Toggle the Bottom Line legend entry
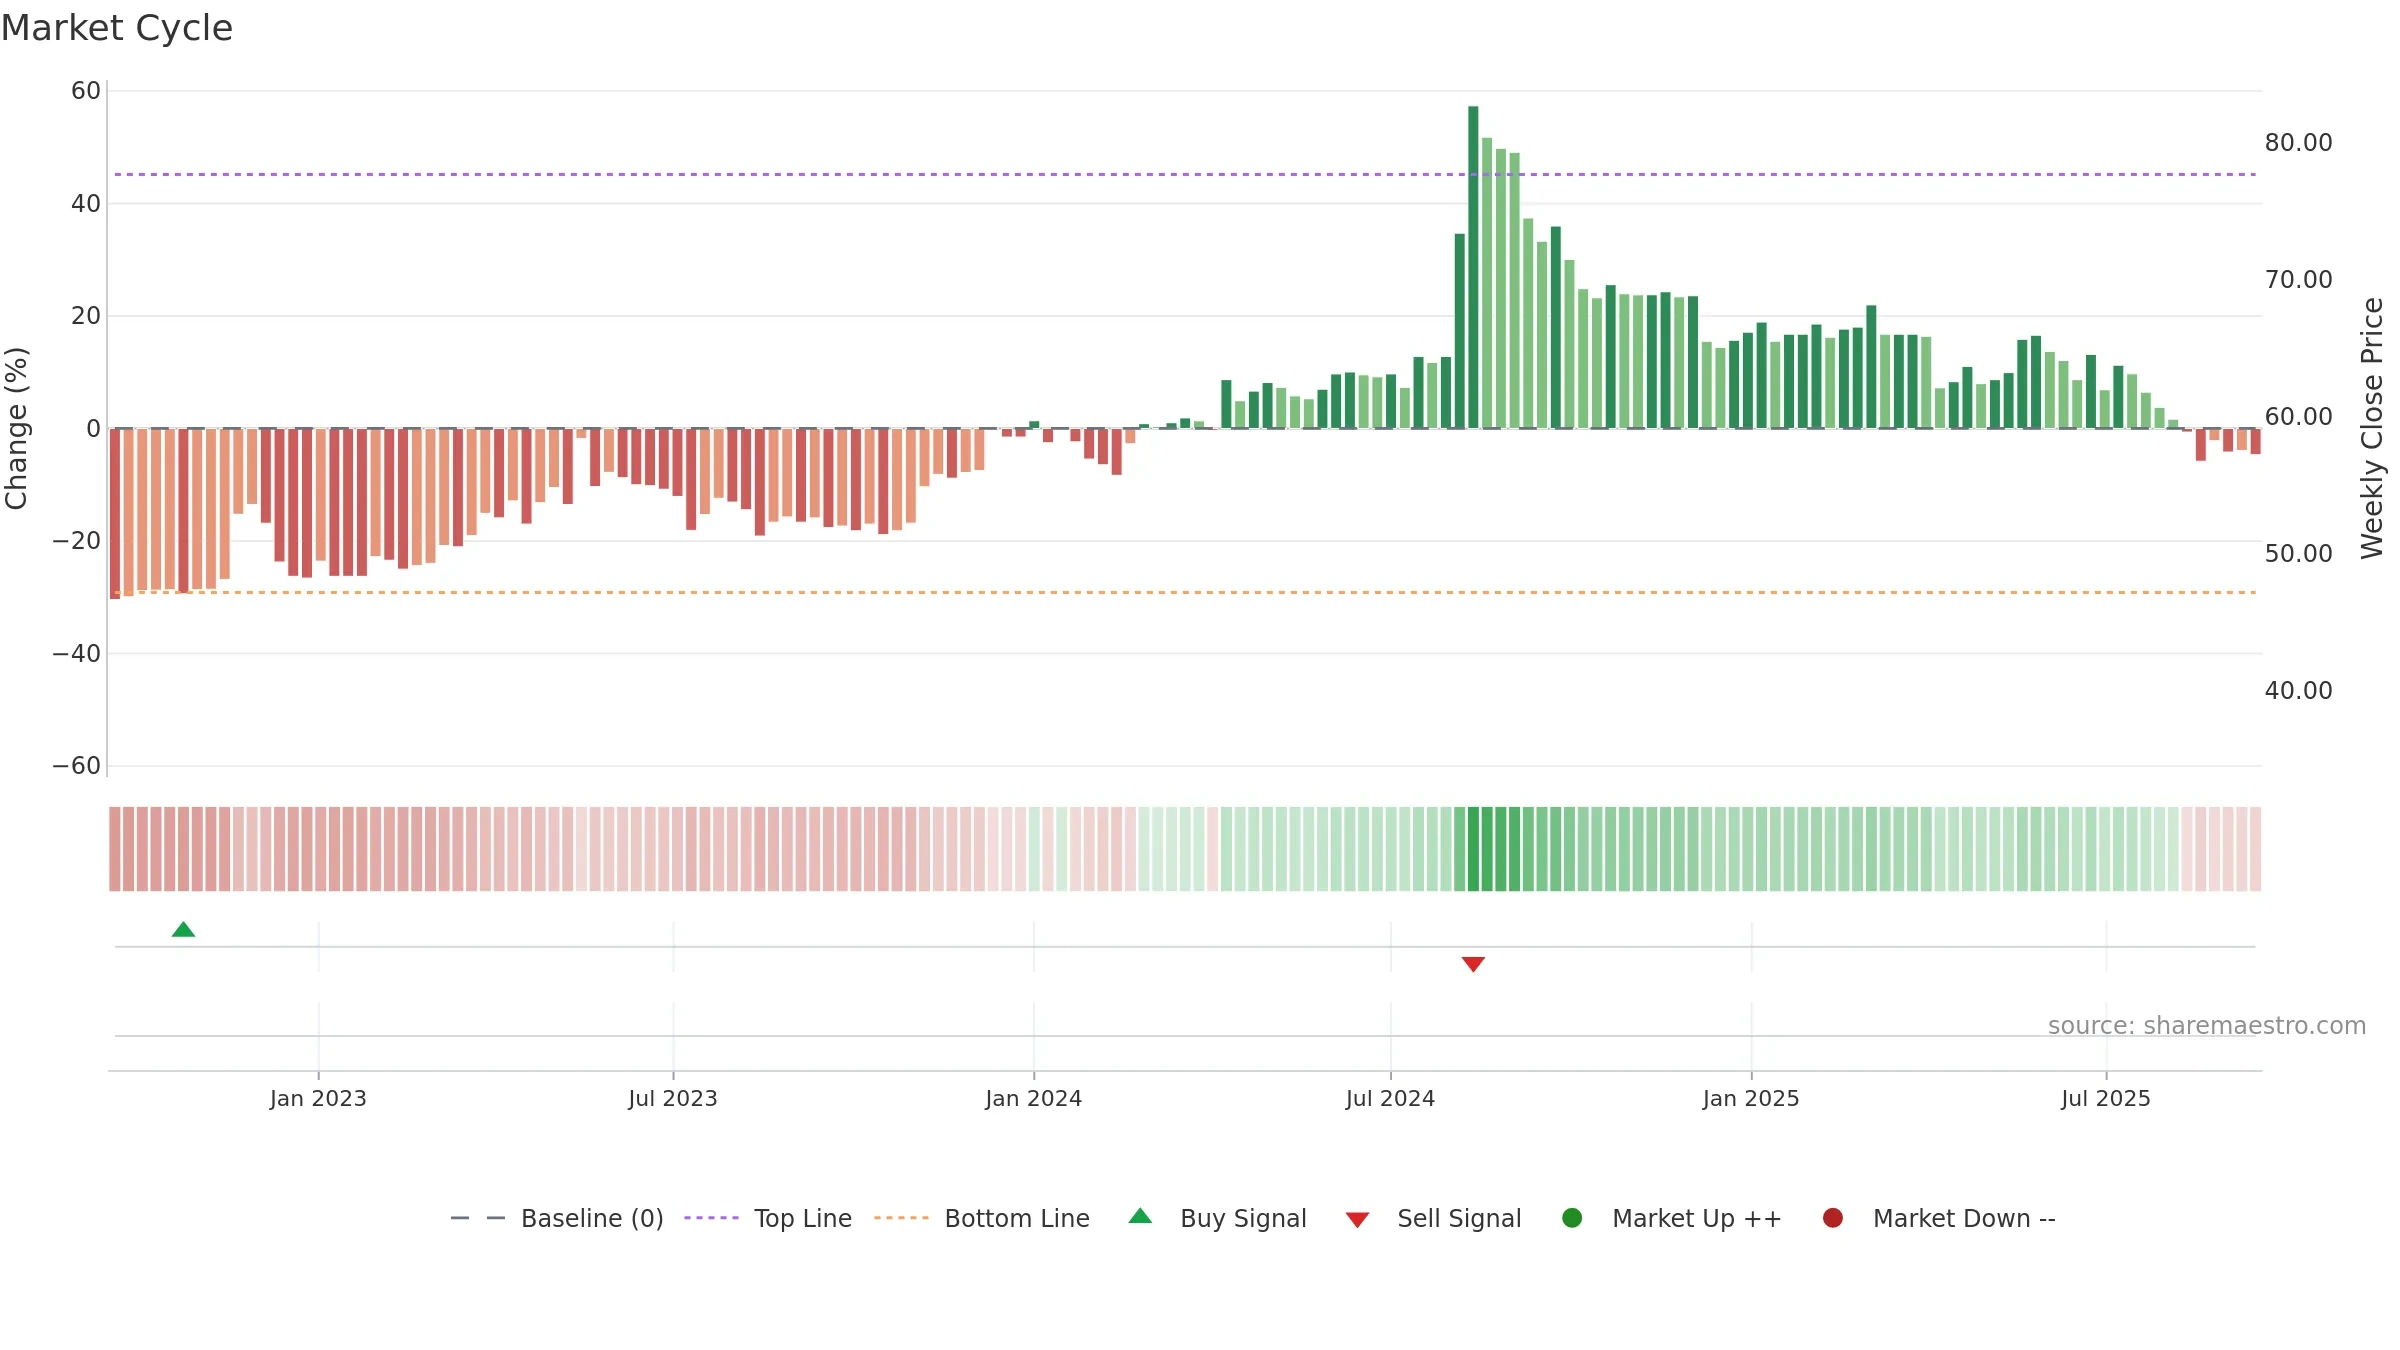 pos(982,1218)
